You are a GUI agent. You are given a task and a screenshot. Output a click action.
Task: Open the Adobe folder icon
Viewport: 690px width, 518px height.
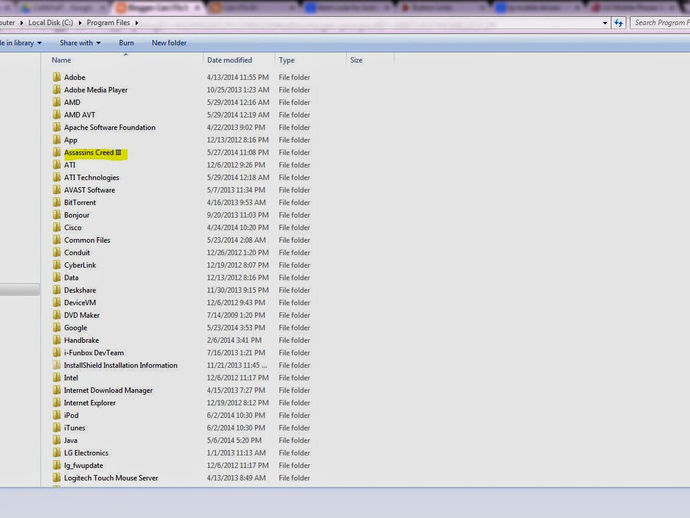point(57,77)
